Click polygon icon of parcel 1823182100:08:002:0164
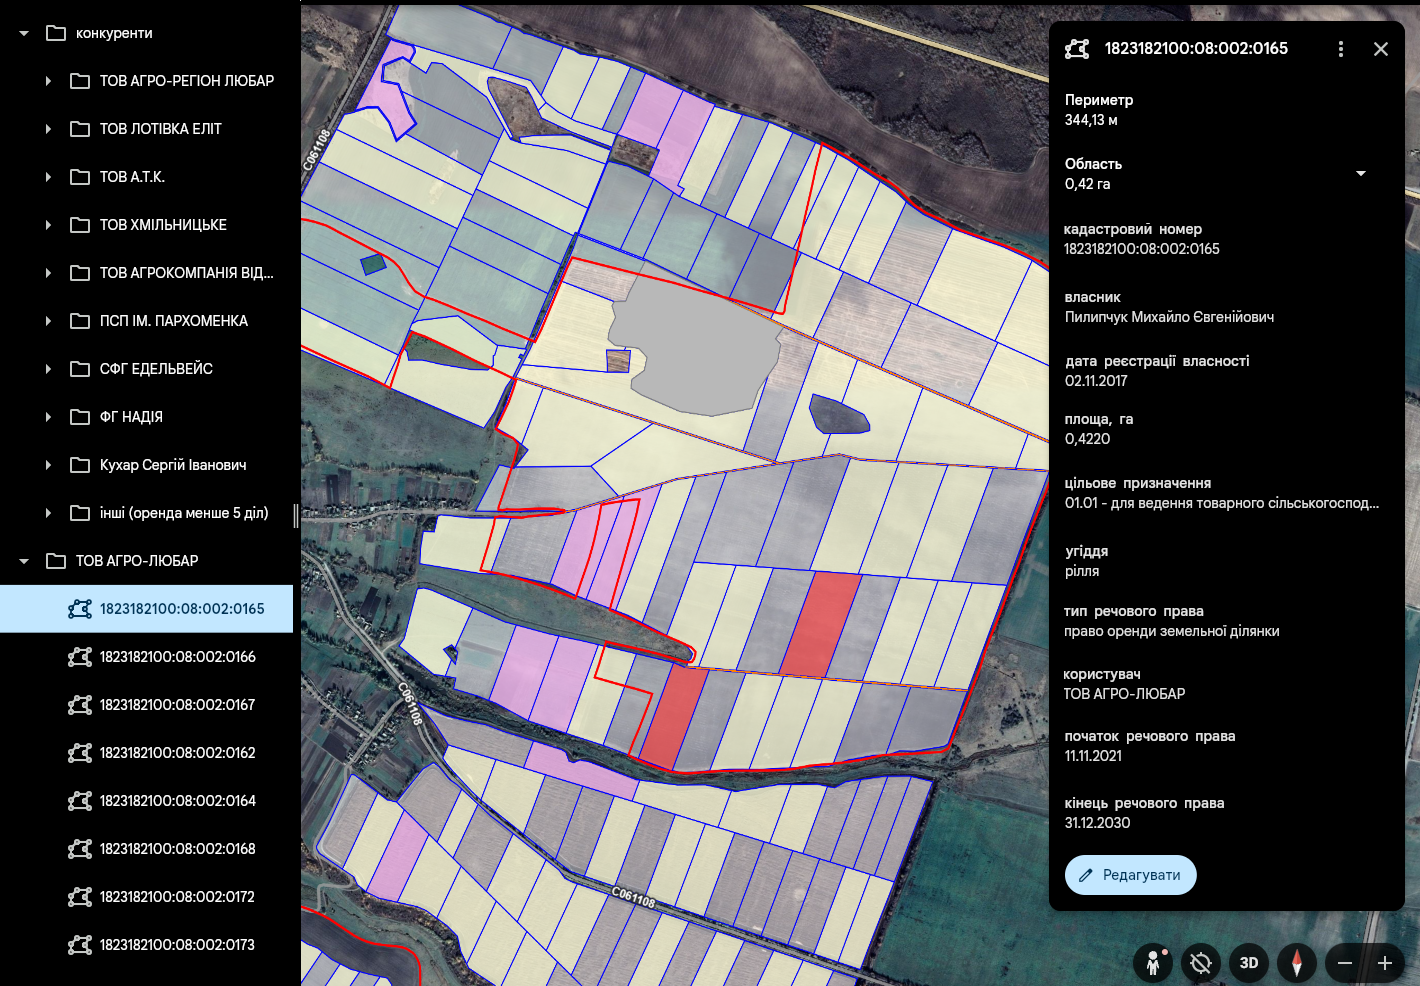The height and width of the screenshot is (986, 1420). point(80,801)
